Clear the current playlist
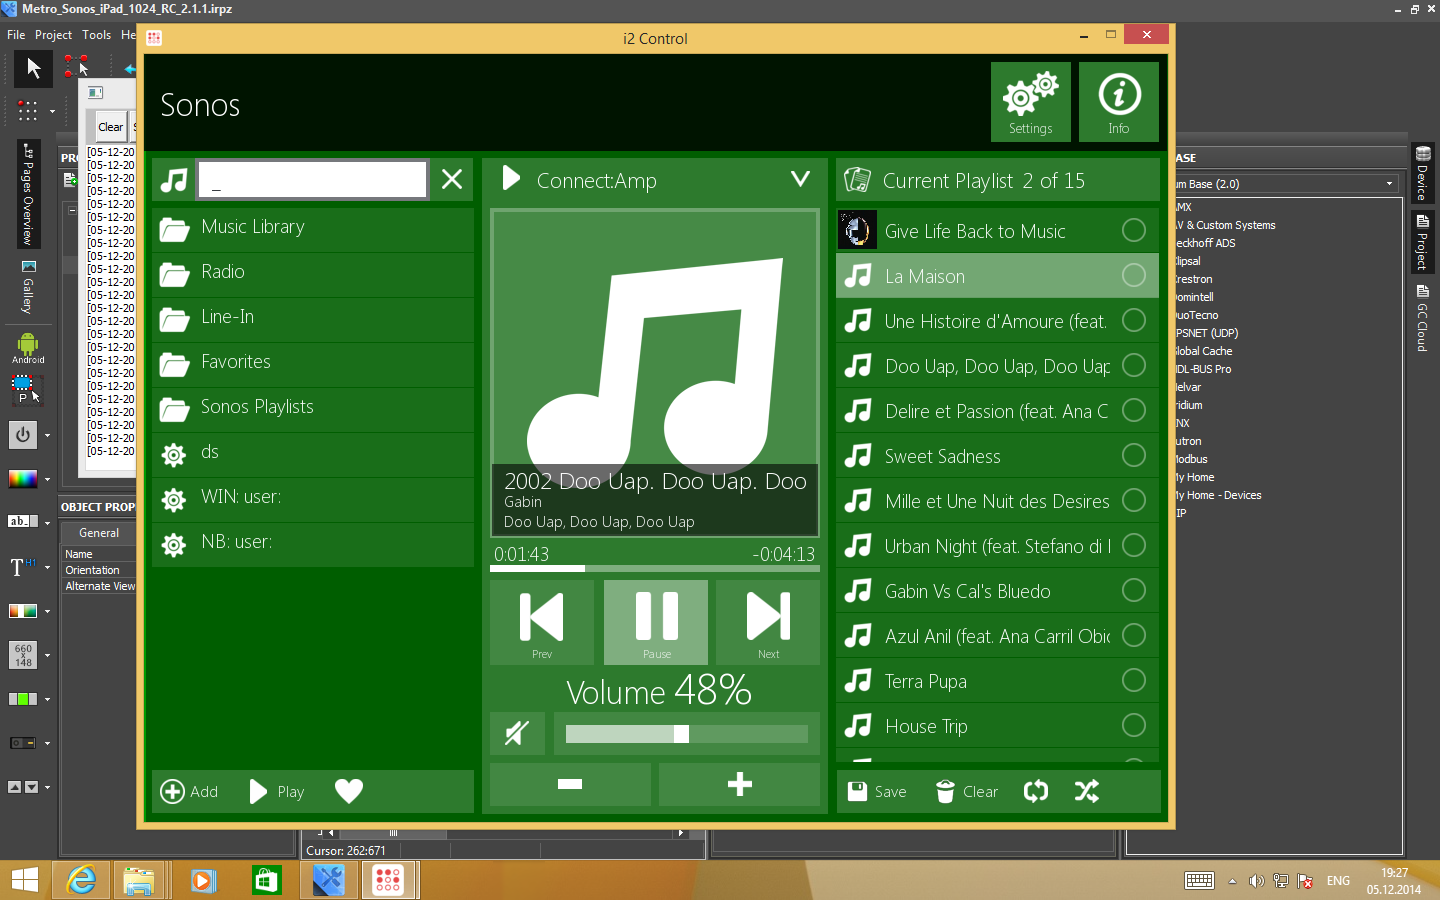Screen dimensions: 1440x900 coord(966,791)
